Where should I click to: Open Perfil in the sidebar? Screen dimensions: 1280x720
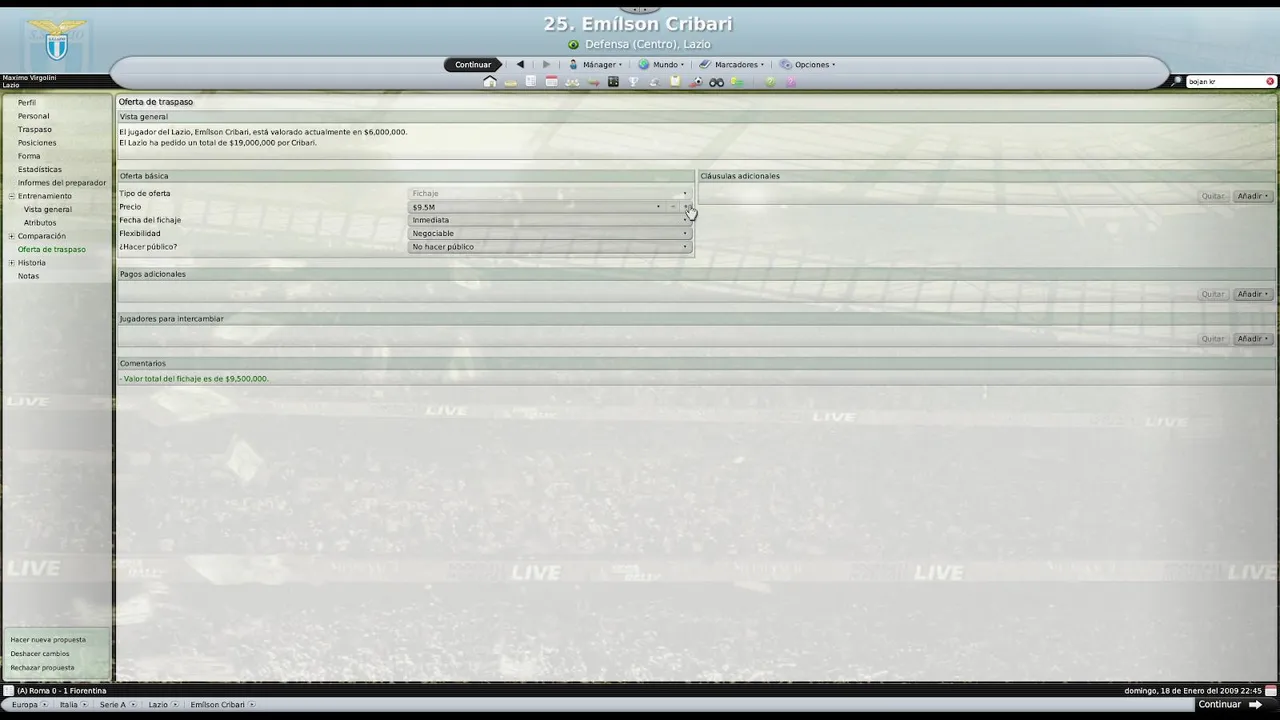27,103
